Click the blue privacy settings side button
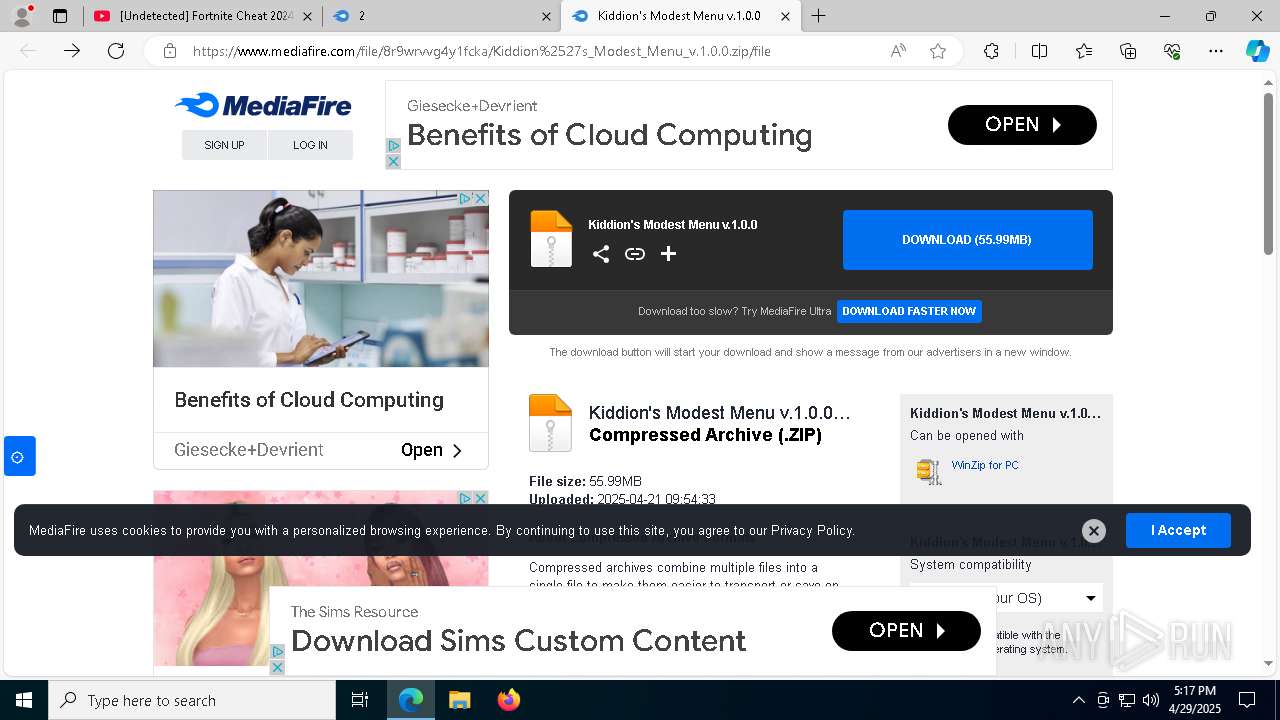 pyautogui.click(x=19, y=456)
